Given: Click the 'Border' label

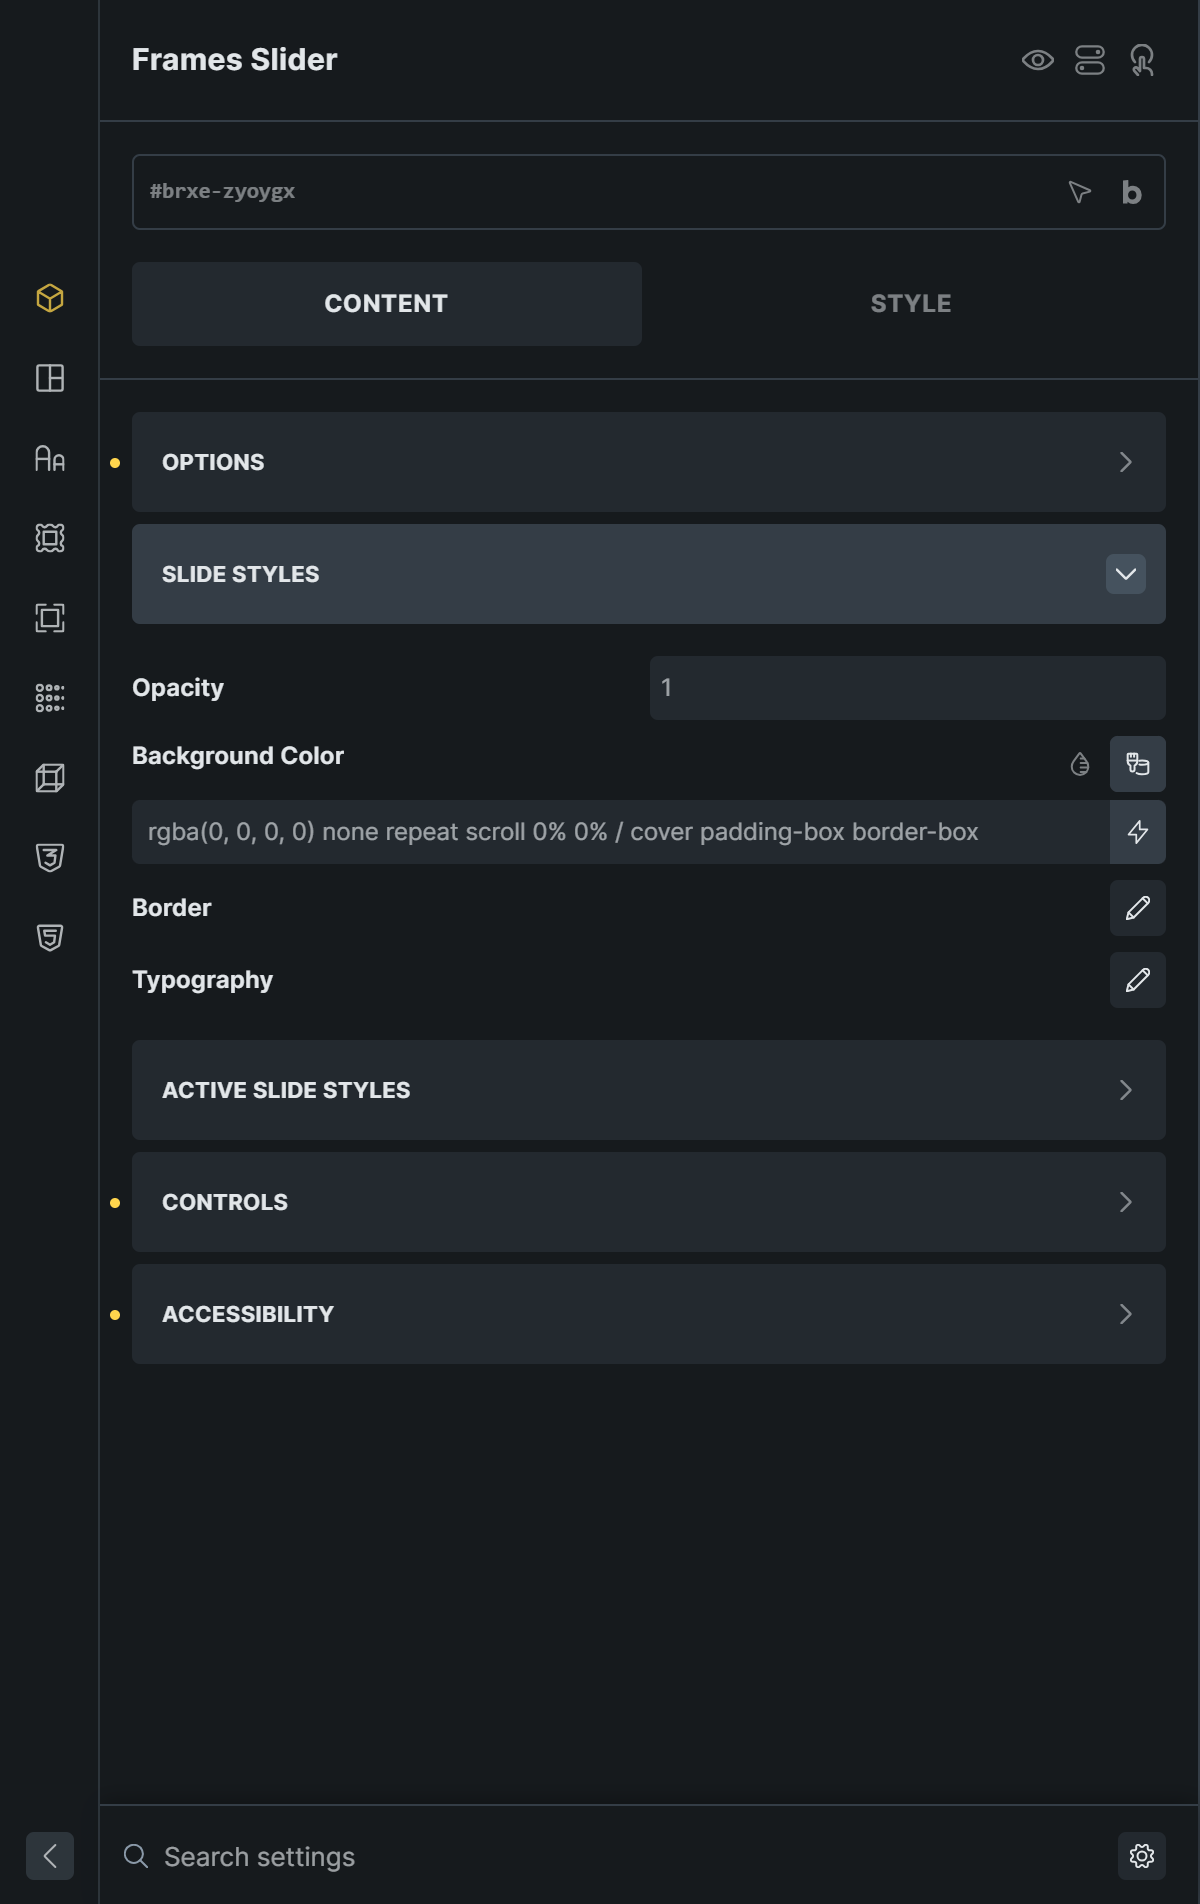Looking at the screenshot, I should pyautogui.click(x=172, y=908).
